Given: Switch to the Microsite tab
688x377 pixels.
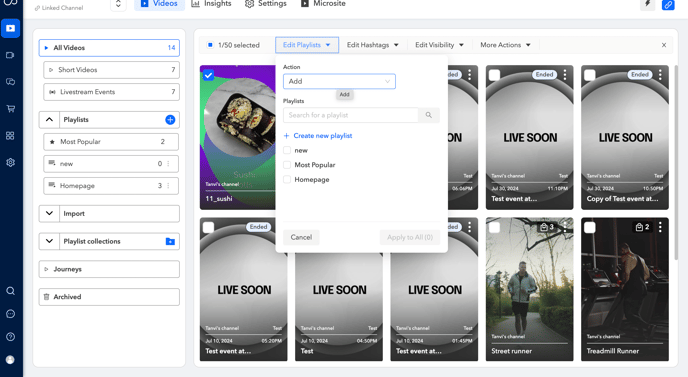Looking at the screenshot, I should (323, 4).
